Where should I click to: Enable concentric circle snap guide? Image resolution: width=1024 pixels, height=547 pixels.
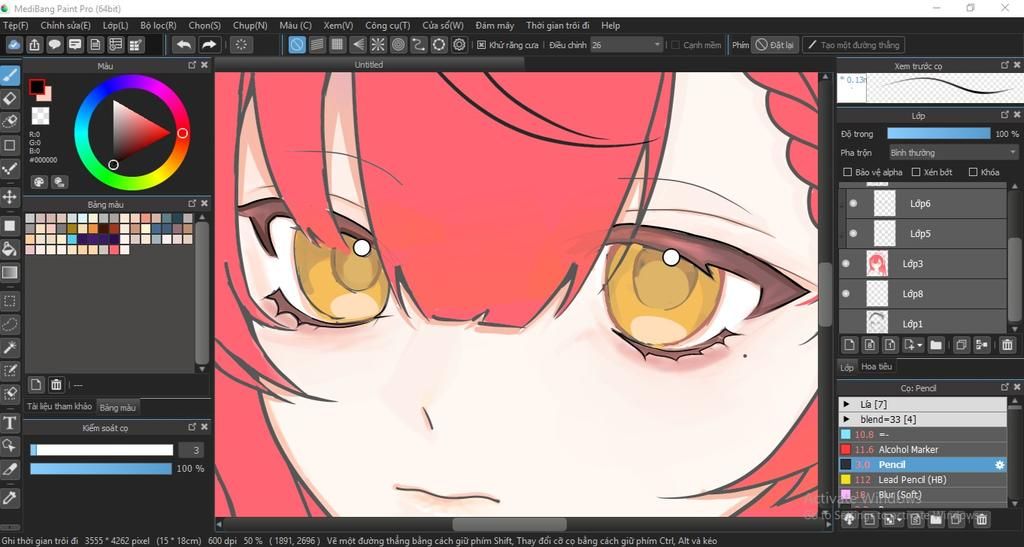click(398, 44)
